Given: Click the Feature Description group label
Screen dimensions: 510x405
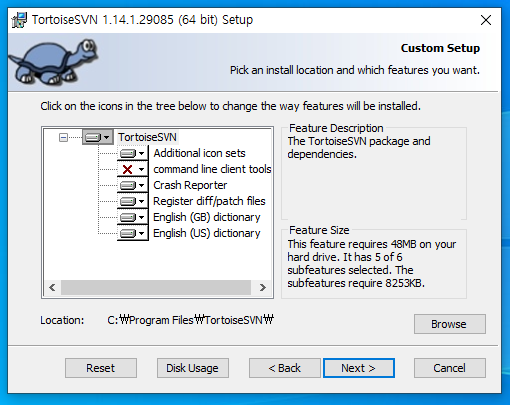Looking at the screenshot, I should click(x=336, y=128).
